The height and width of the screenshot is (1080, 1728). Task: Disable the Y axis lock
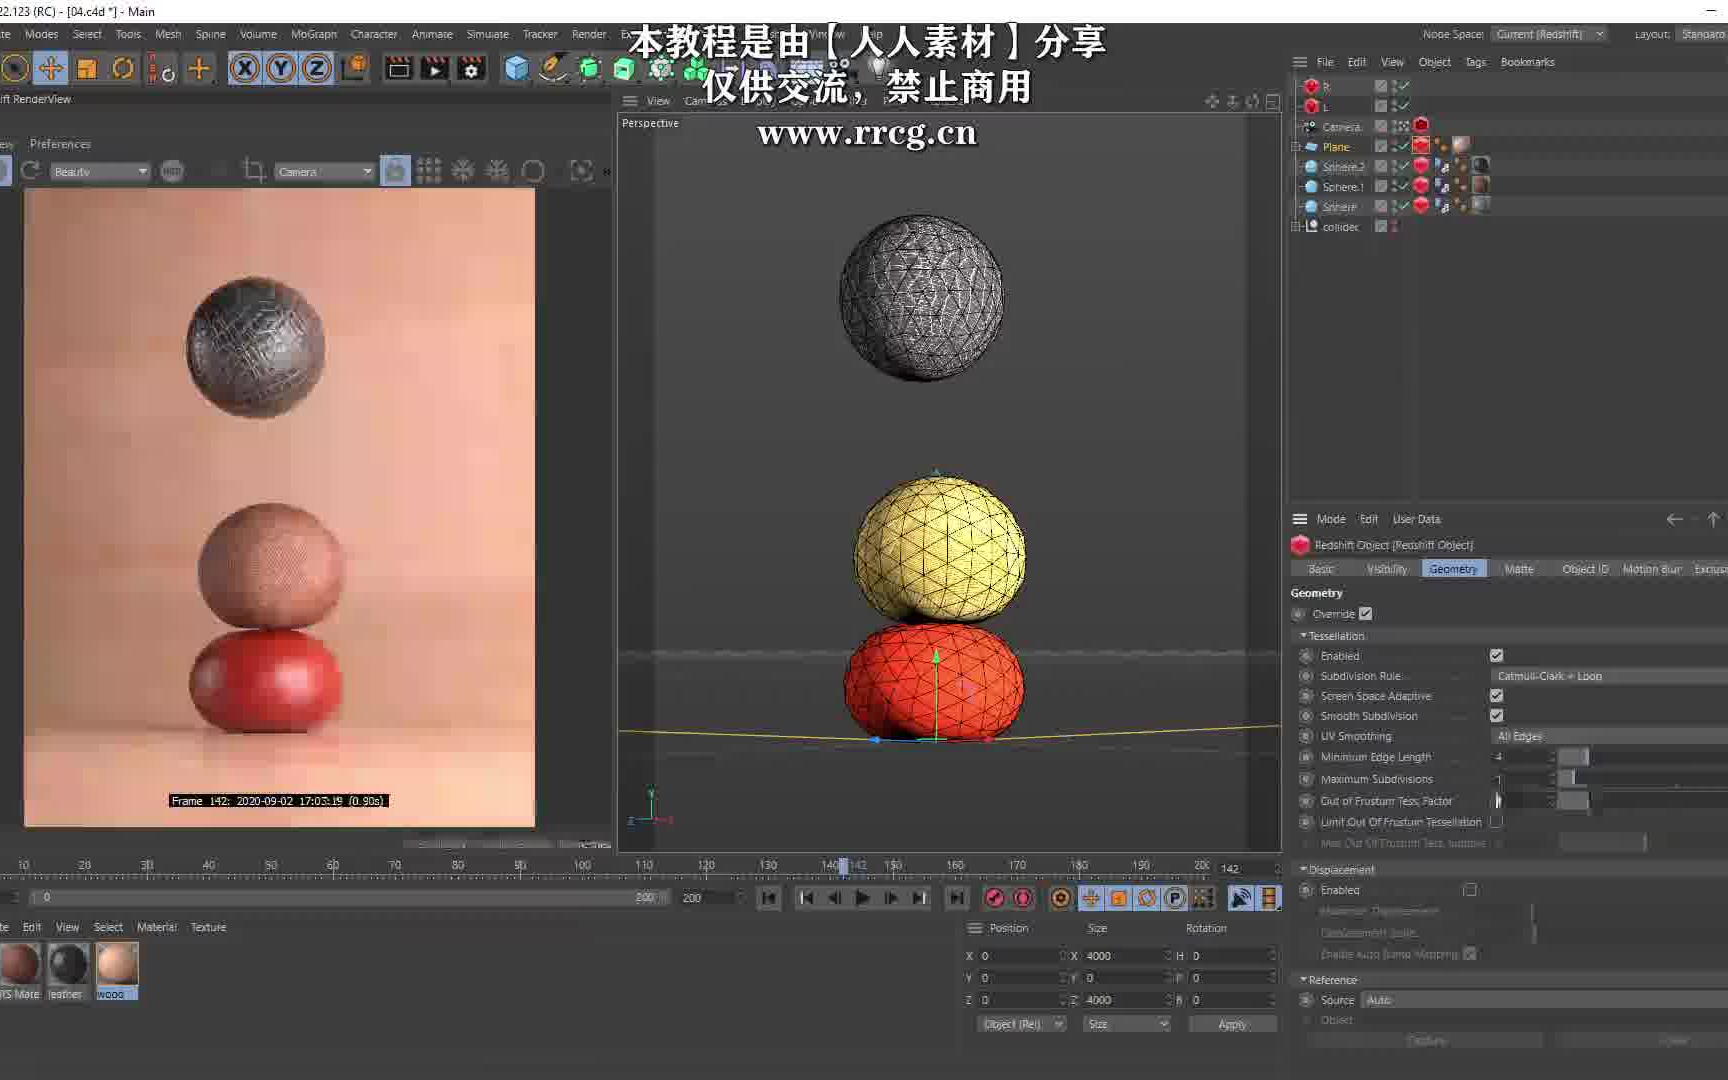tap(281, 68)
